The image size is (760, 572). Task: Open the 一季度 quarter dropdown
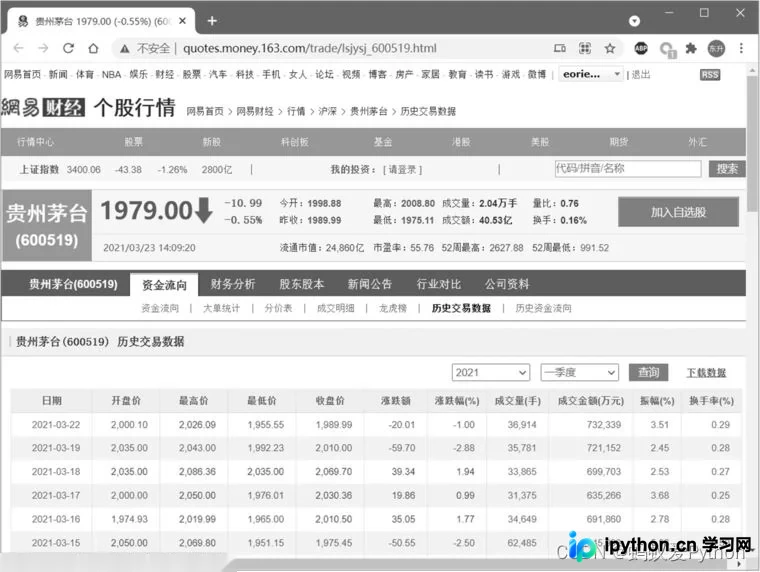click(x=580, y=372)
